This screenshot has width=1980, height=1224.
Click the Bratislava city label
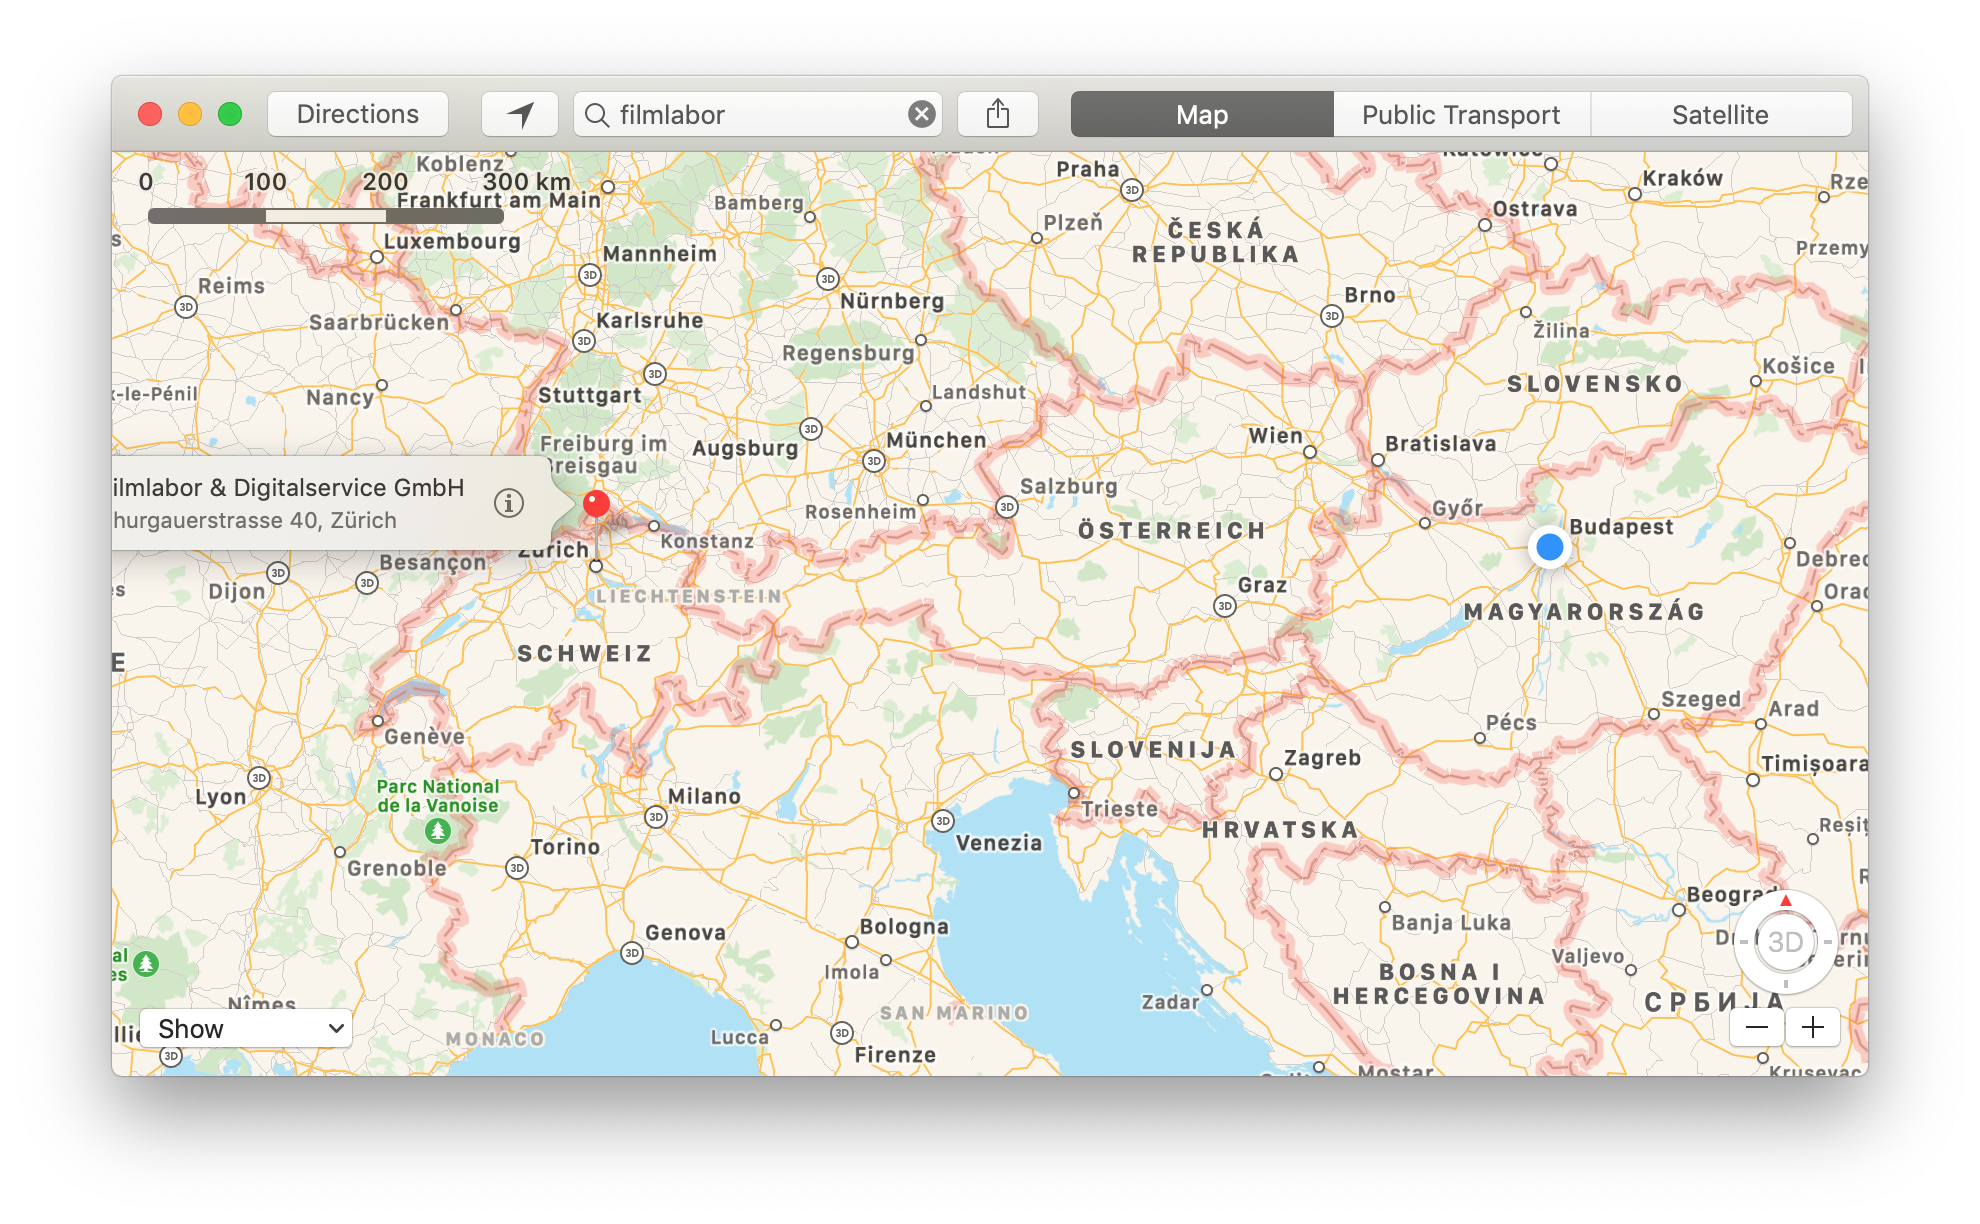point(1441,444)
